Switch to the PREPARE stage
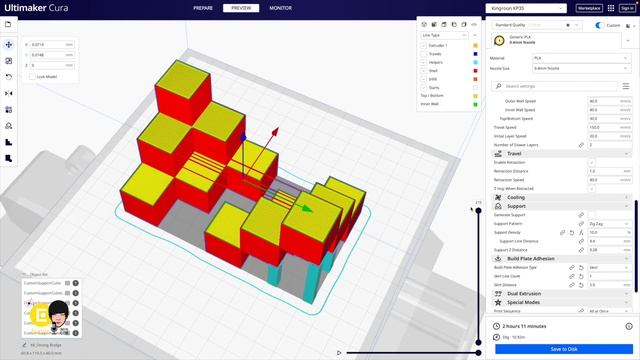This screenshot has height=360, width=640. (x=203, y=8)
